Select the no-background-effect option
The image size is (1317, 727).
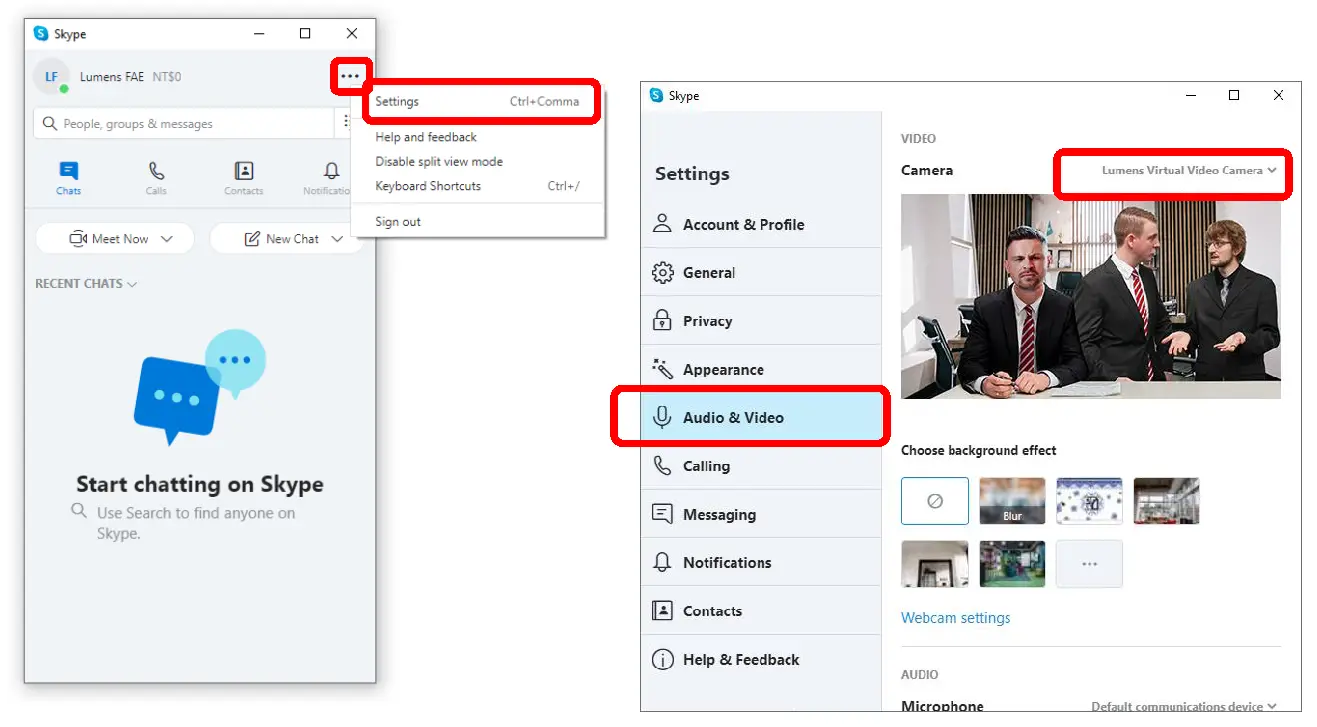(x=935, y=501)
